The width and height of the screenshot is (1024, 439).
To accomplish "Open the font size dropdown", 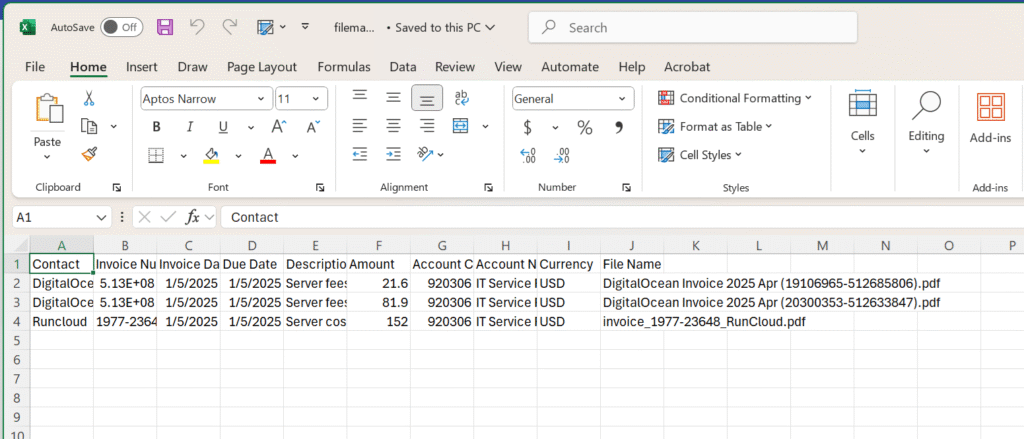I will pyautogui.click(x=316, y=99).
